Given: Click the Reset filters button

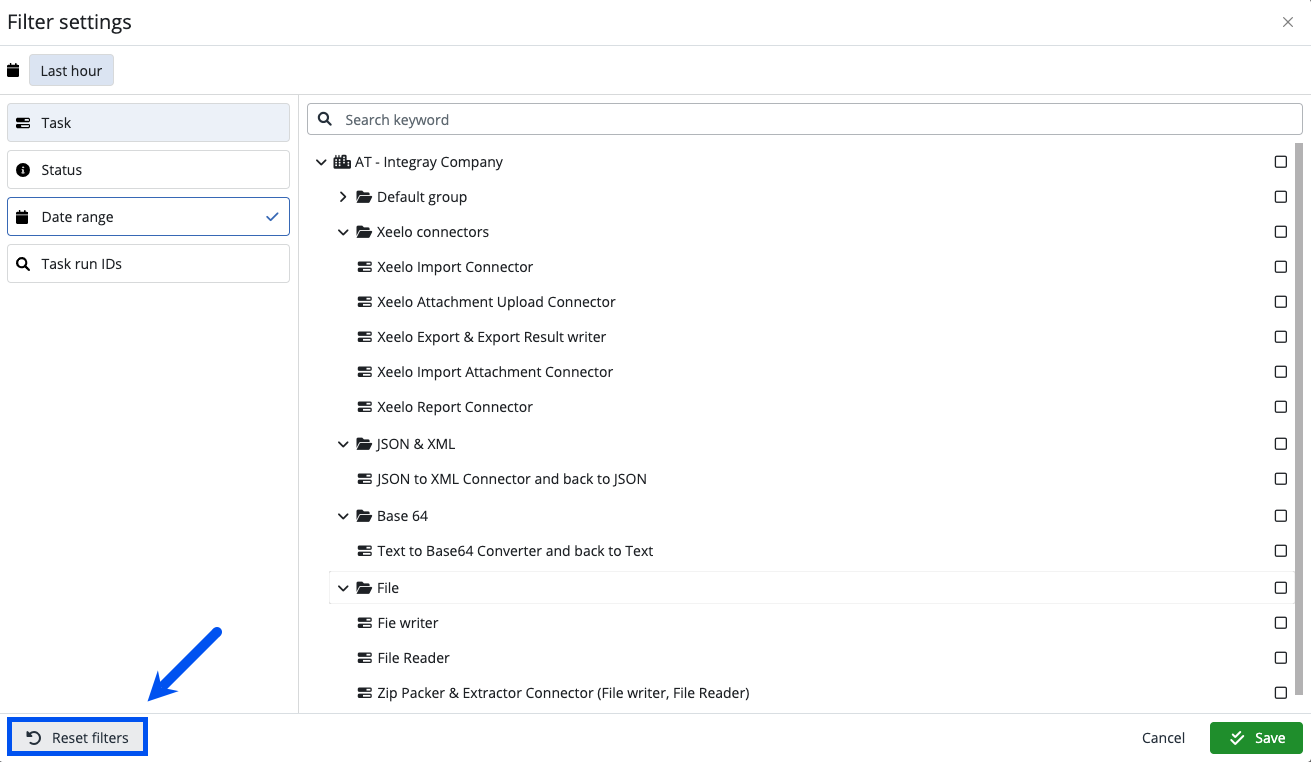Looking at the screenshot, I should (77, 737).
